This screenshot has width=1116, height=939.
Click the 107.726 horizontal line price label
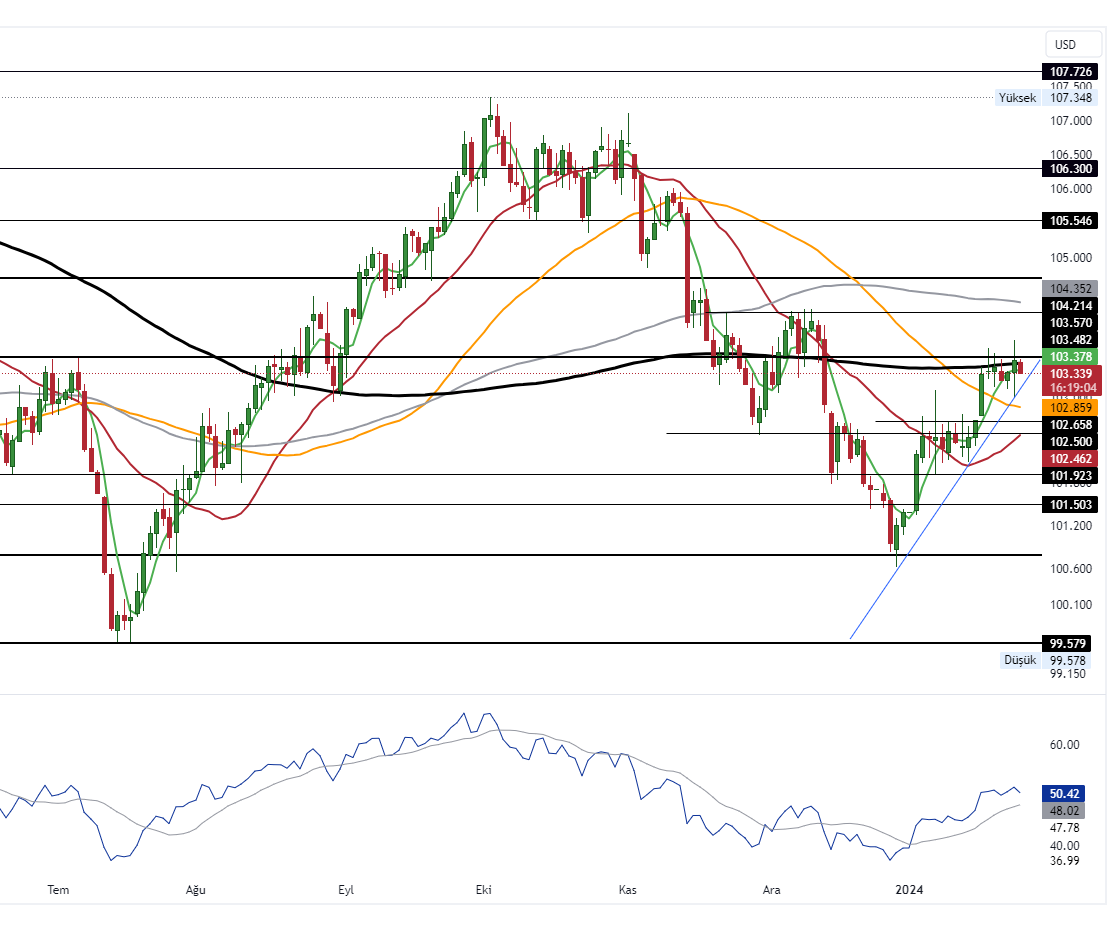[1068, 72]
